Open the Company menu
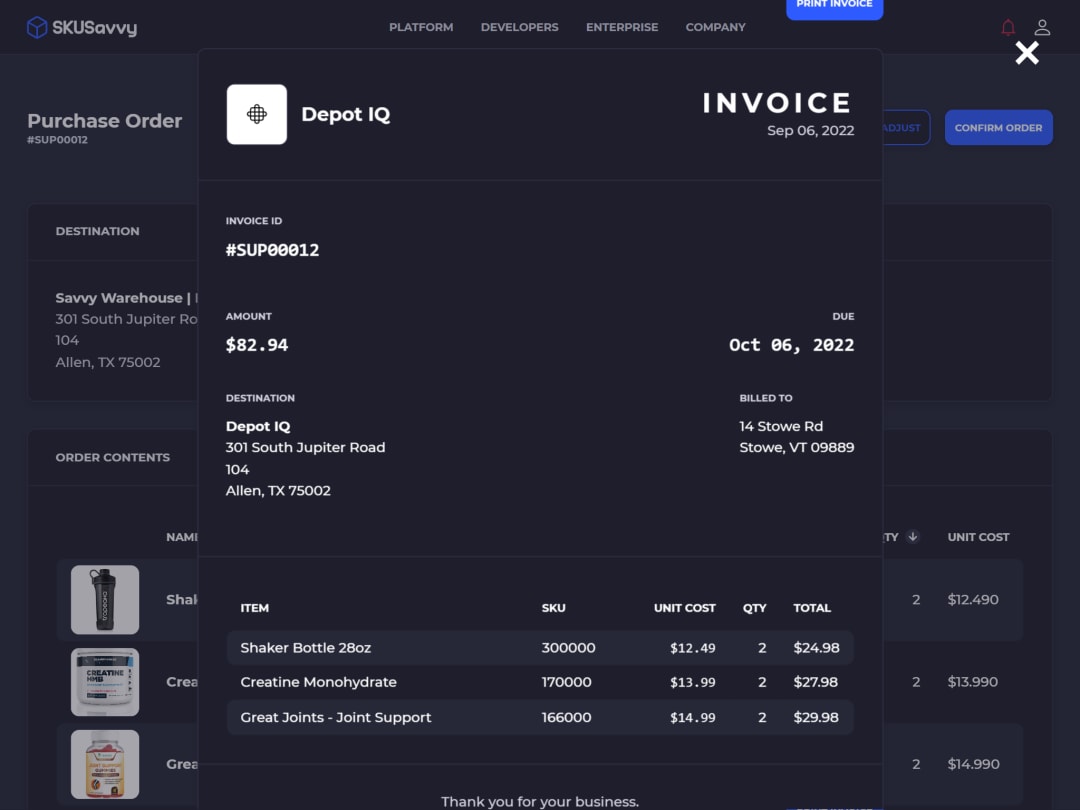This screenshot has width=1080, height=810. click(x=716, y=28)
